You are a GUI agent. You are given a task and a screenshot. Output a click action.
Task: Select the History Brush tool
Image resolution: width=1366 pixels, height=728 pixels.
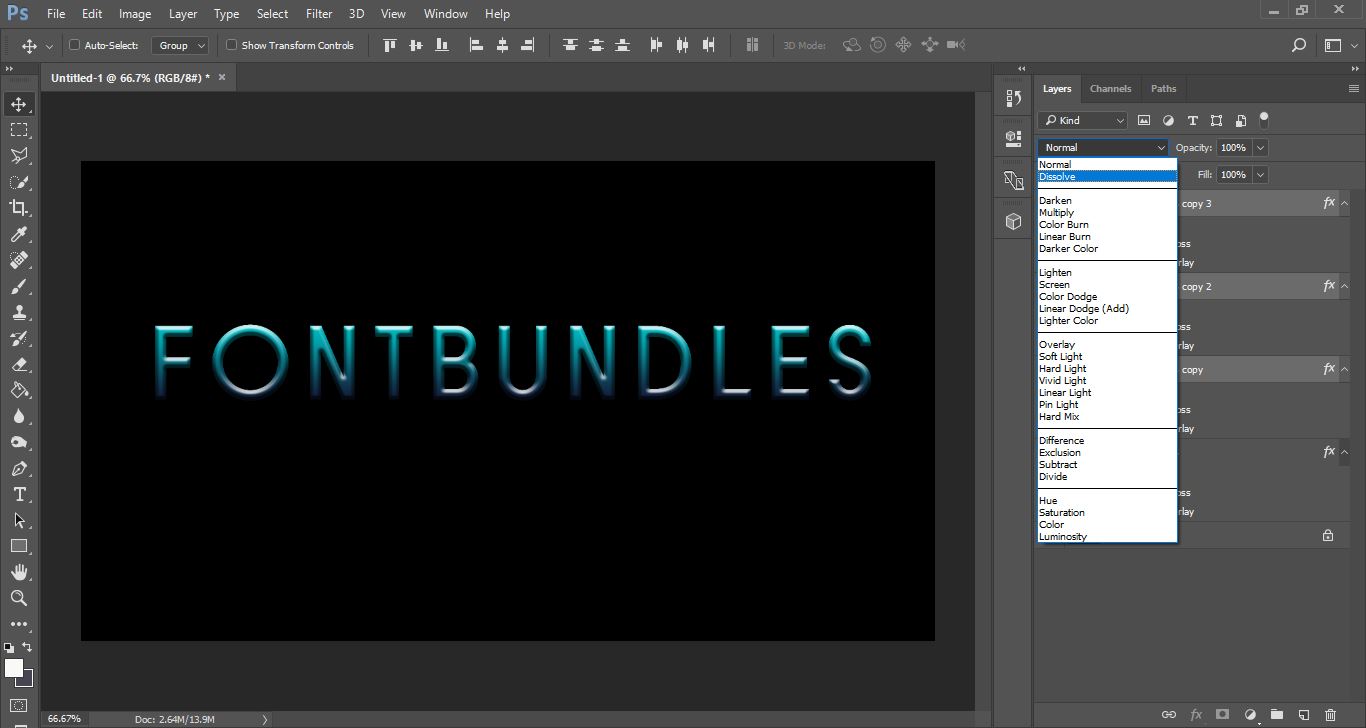(x=19, y=338)
